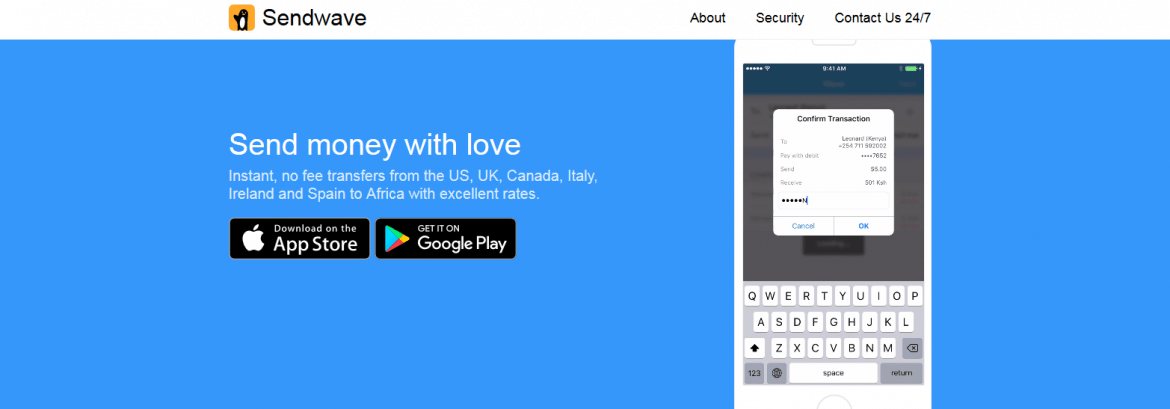
Task: Click the Sendwave penguin logo icon
Action: pyautogui.click(x=242, y=18)
